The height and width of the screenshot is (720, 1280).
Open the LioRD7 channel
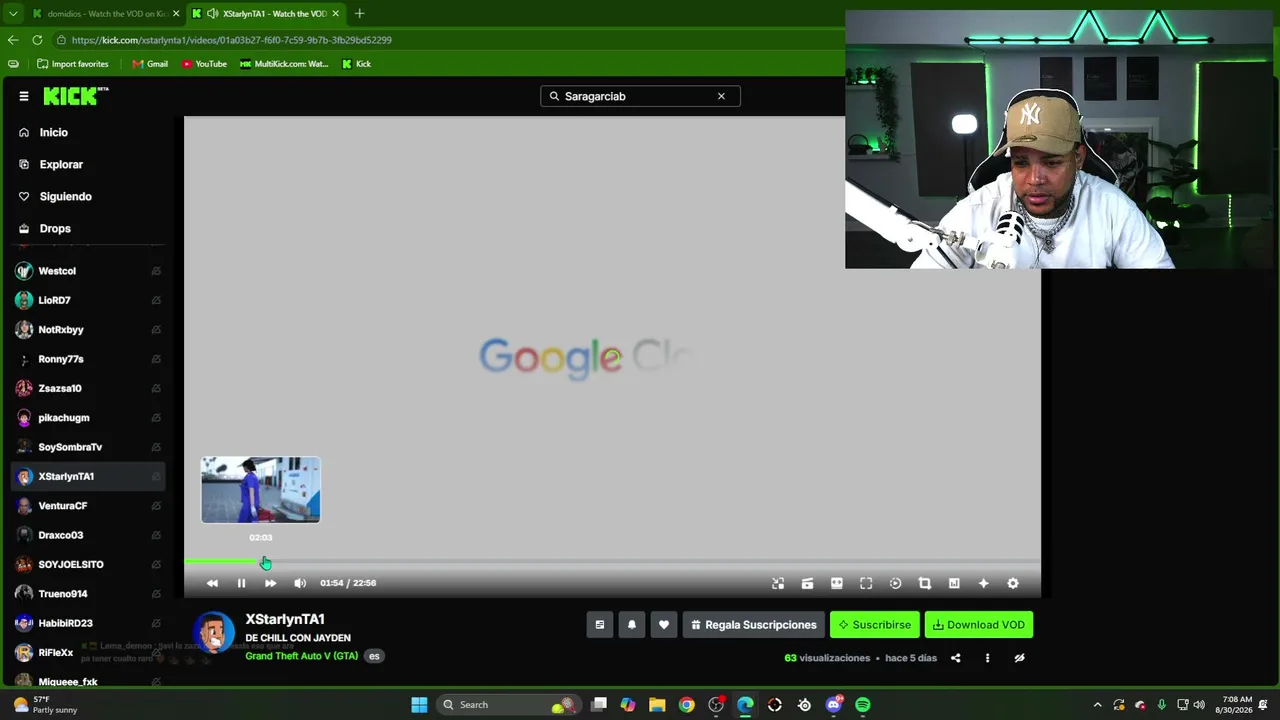click(88, 300)
